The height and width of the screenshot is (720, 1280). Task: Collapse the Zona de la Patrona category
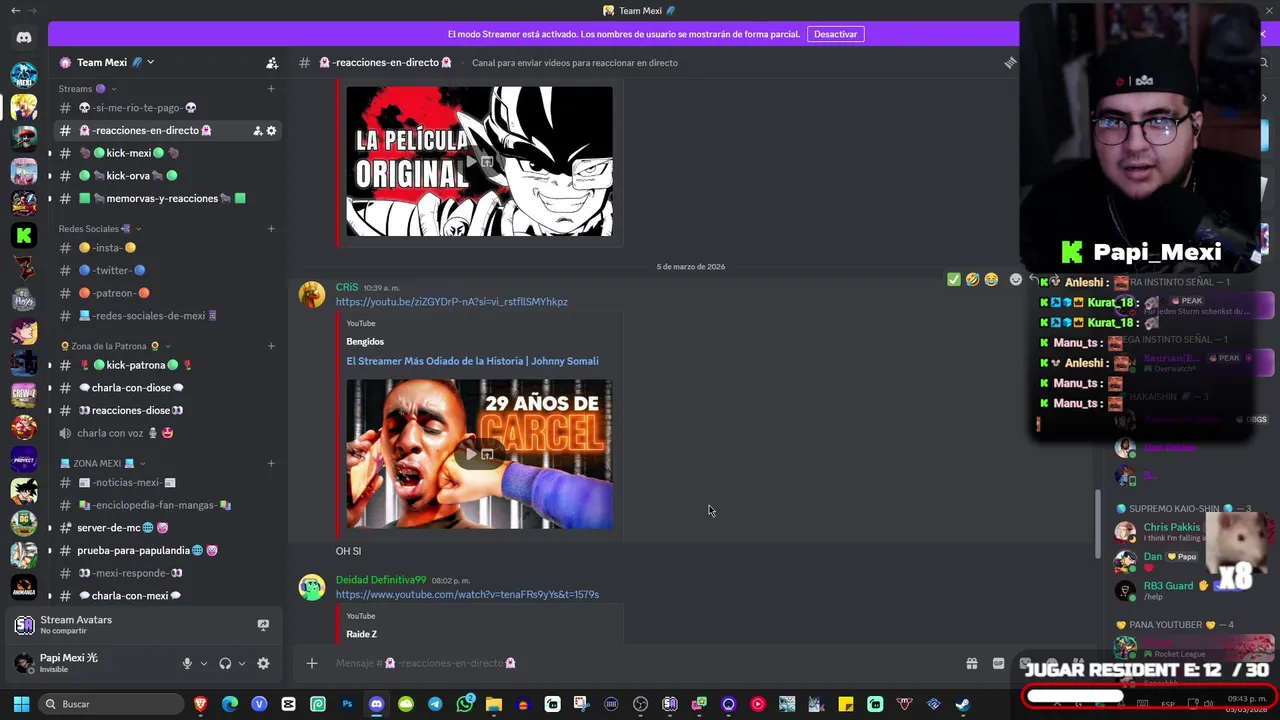tap(115, 346)
